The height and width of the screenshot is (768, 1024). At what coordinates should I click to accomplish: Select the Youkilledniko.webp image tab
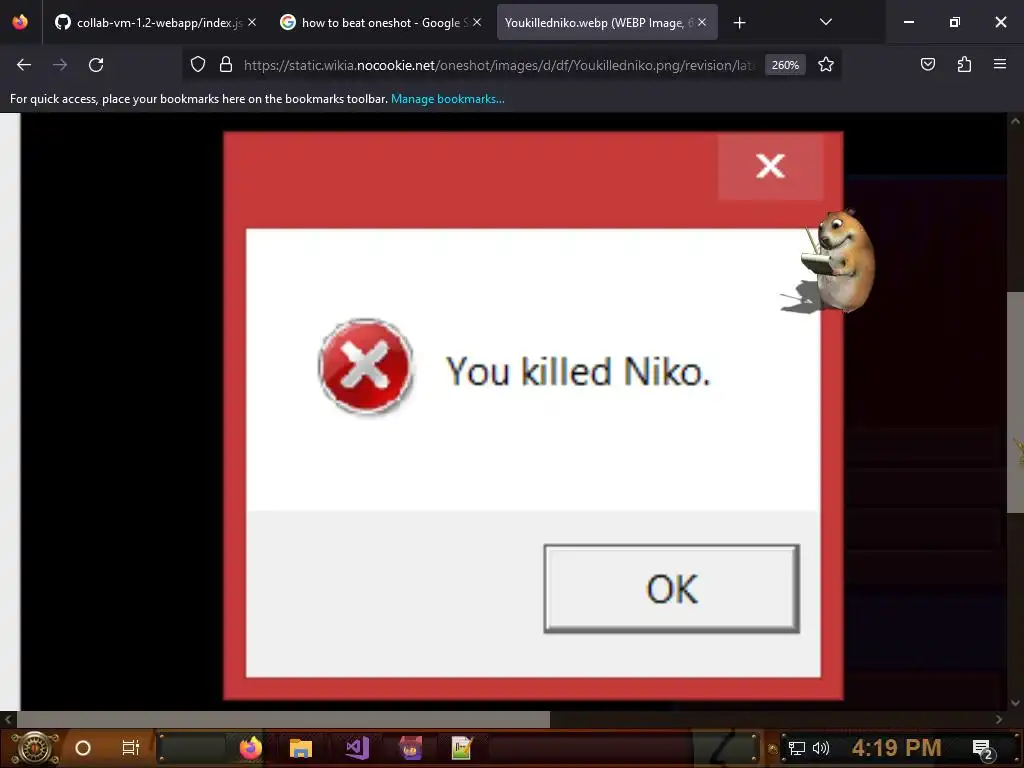point(607,23)
